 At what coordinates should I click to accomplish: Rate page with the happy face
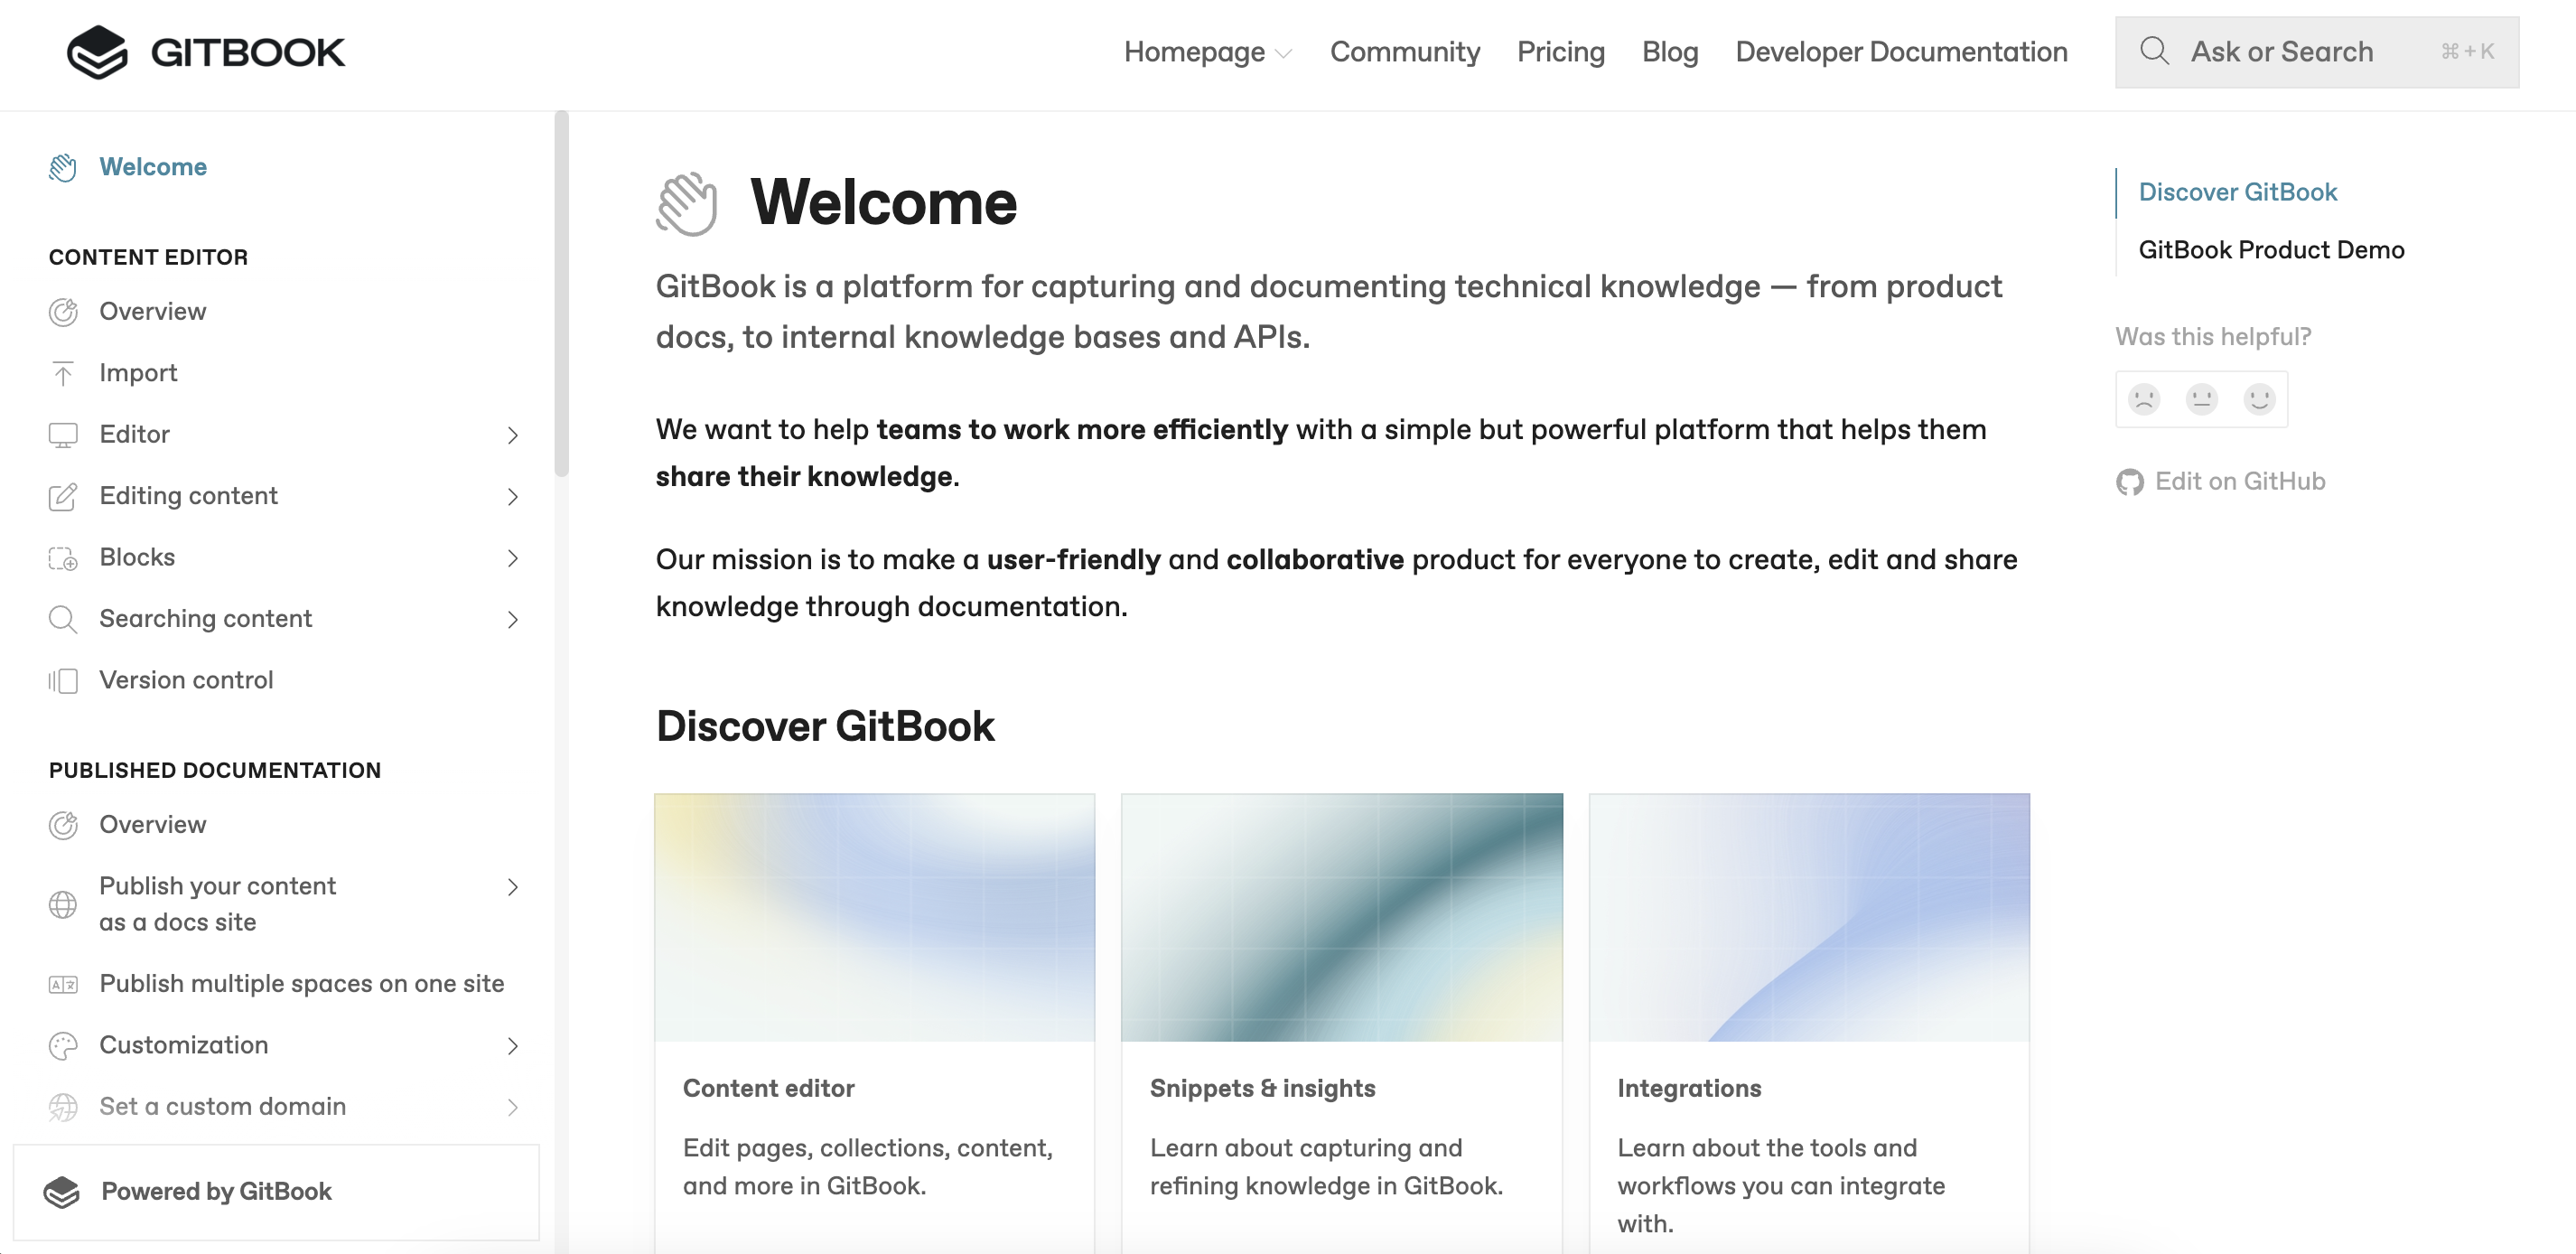click(2259, 399)
